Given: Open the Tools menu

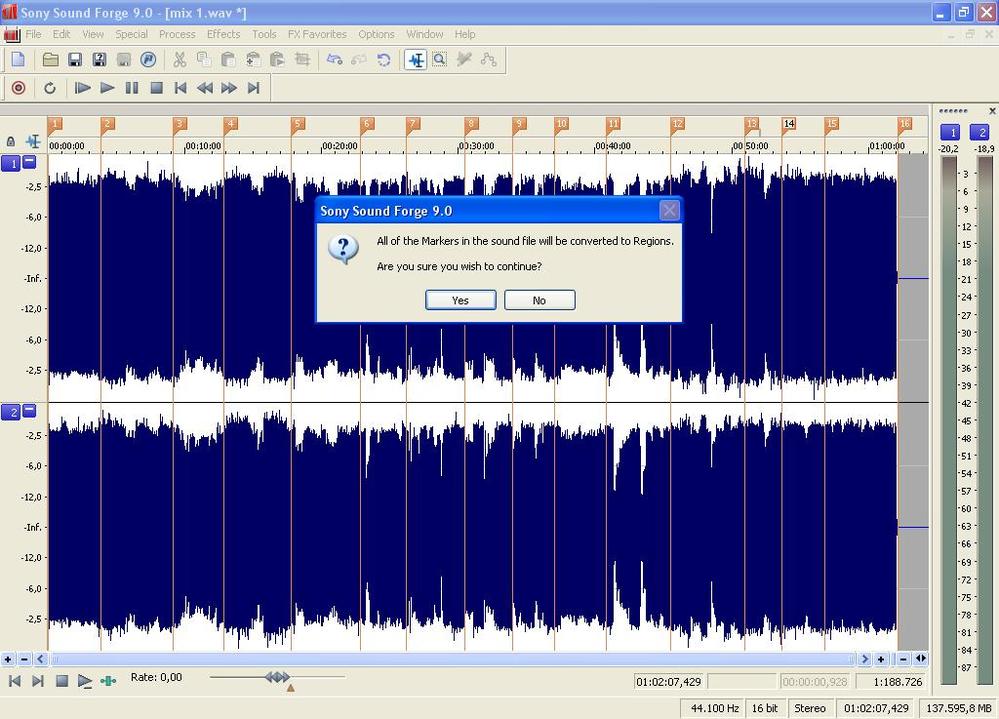Looking at the screenshot, I should click(264, 34).
